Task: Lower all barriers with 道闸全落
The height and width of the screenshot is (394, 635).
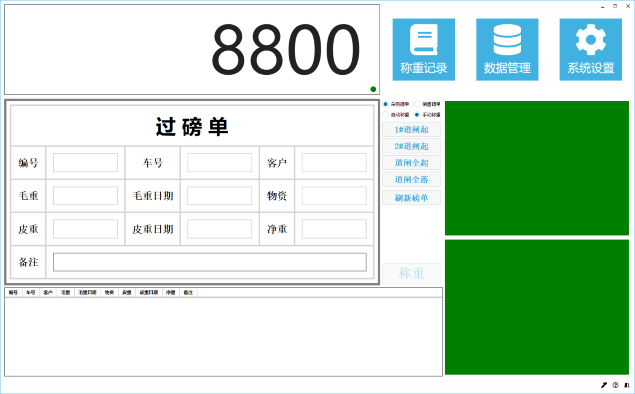Action: [x=411, y=179]
